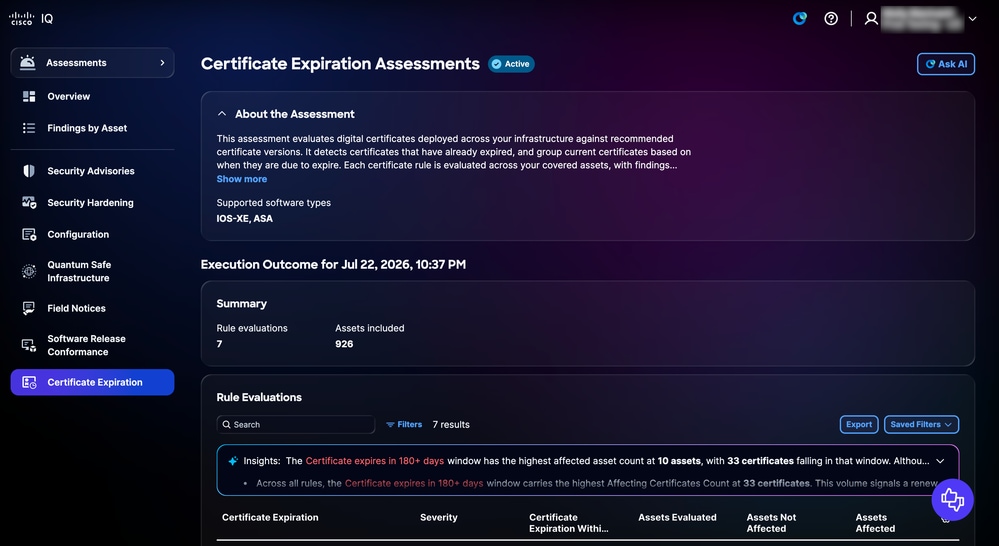The width and height of the screenshot is (999, 546).
Task: Click the Security Hardening icon
Action: click(29, 203)
